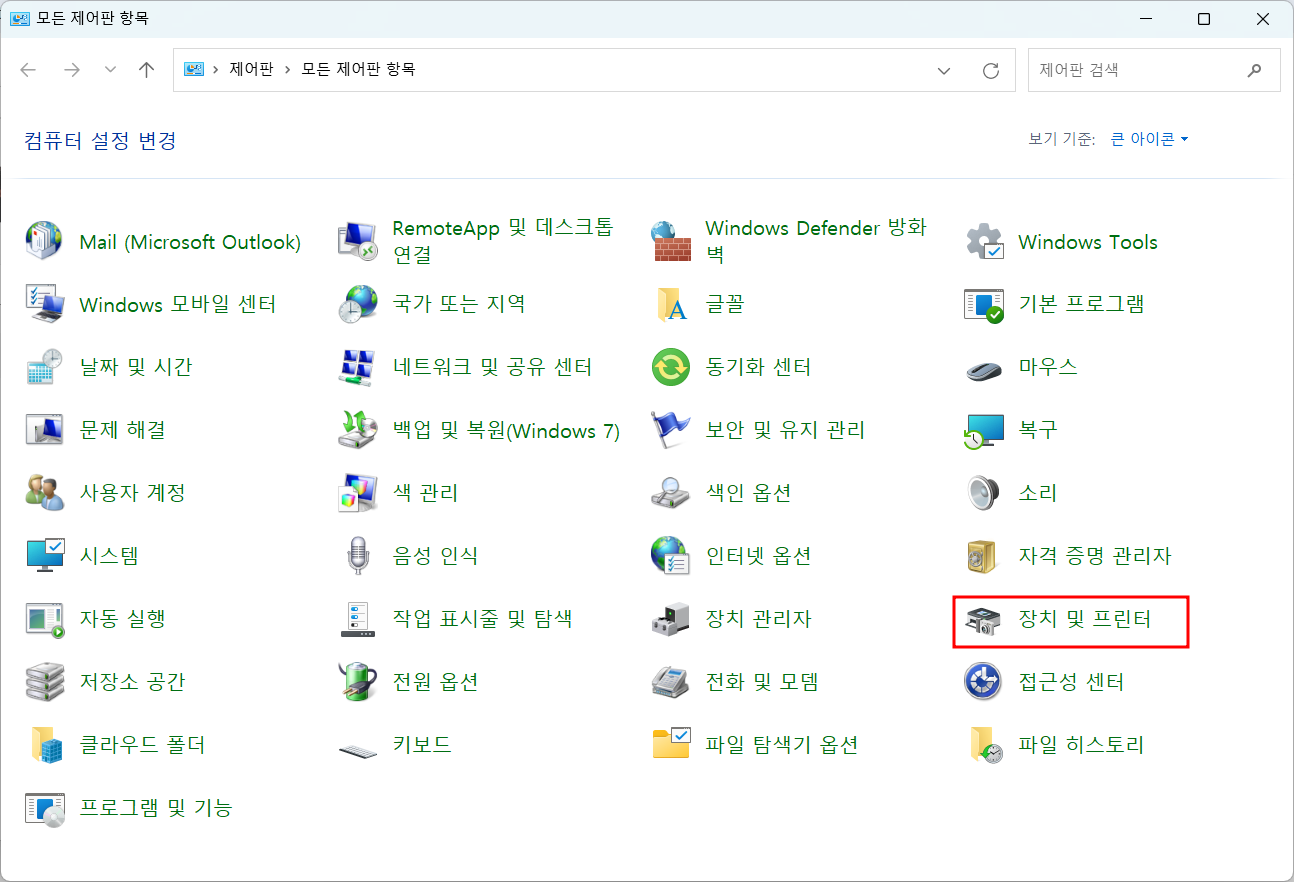Open the 파일 탐색기 옵션 folder icon

coord(671,745)
